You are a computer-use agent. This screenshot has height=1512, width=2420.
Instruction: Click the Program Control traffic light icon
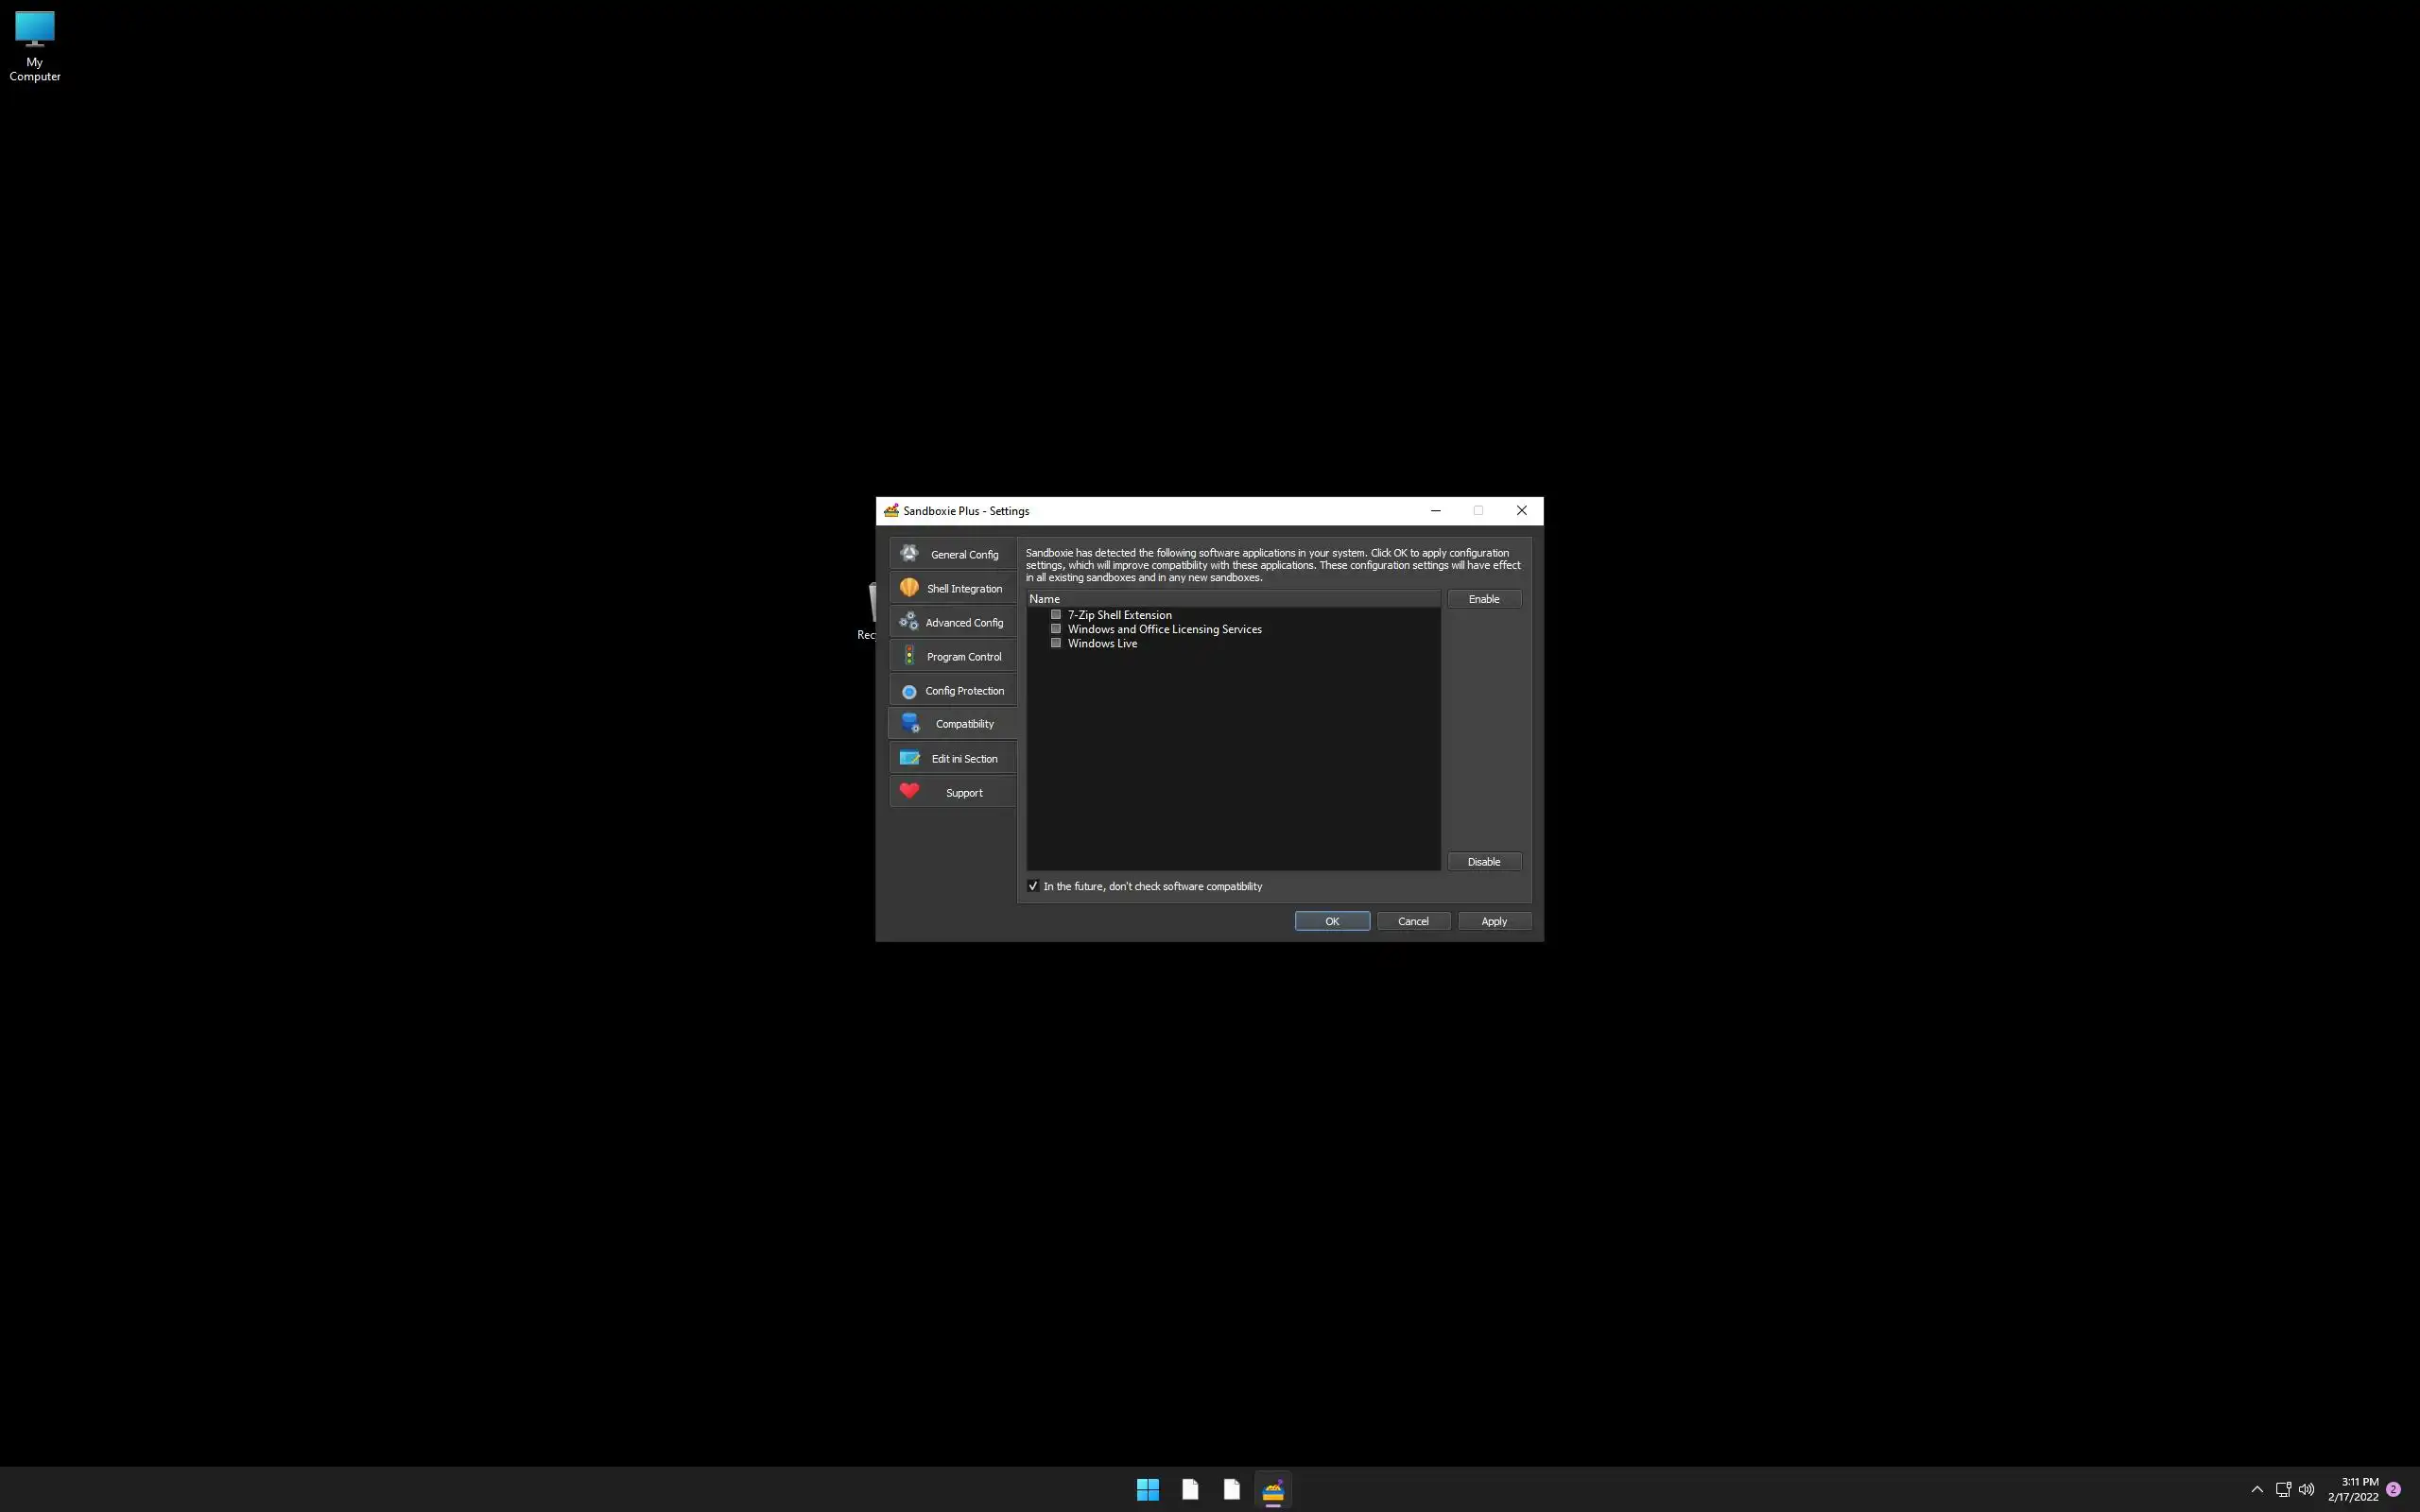click(x=909, y=656)
